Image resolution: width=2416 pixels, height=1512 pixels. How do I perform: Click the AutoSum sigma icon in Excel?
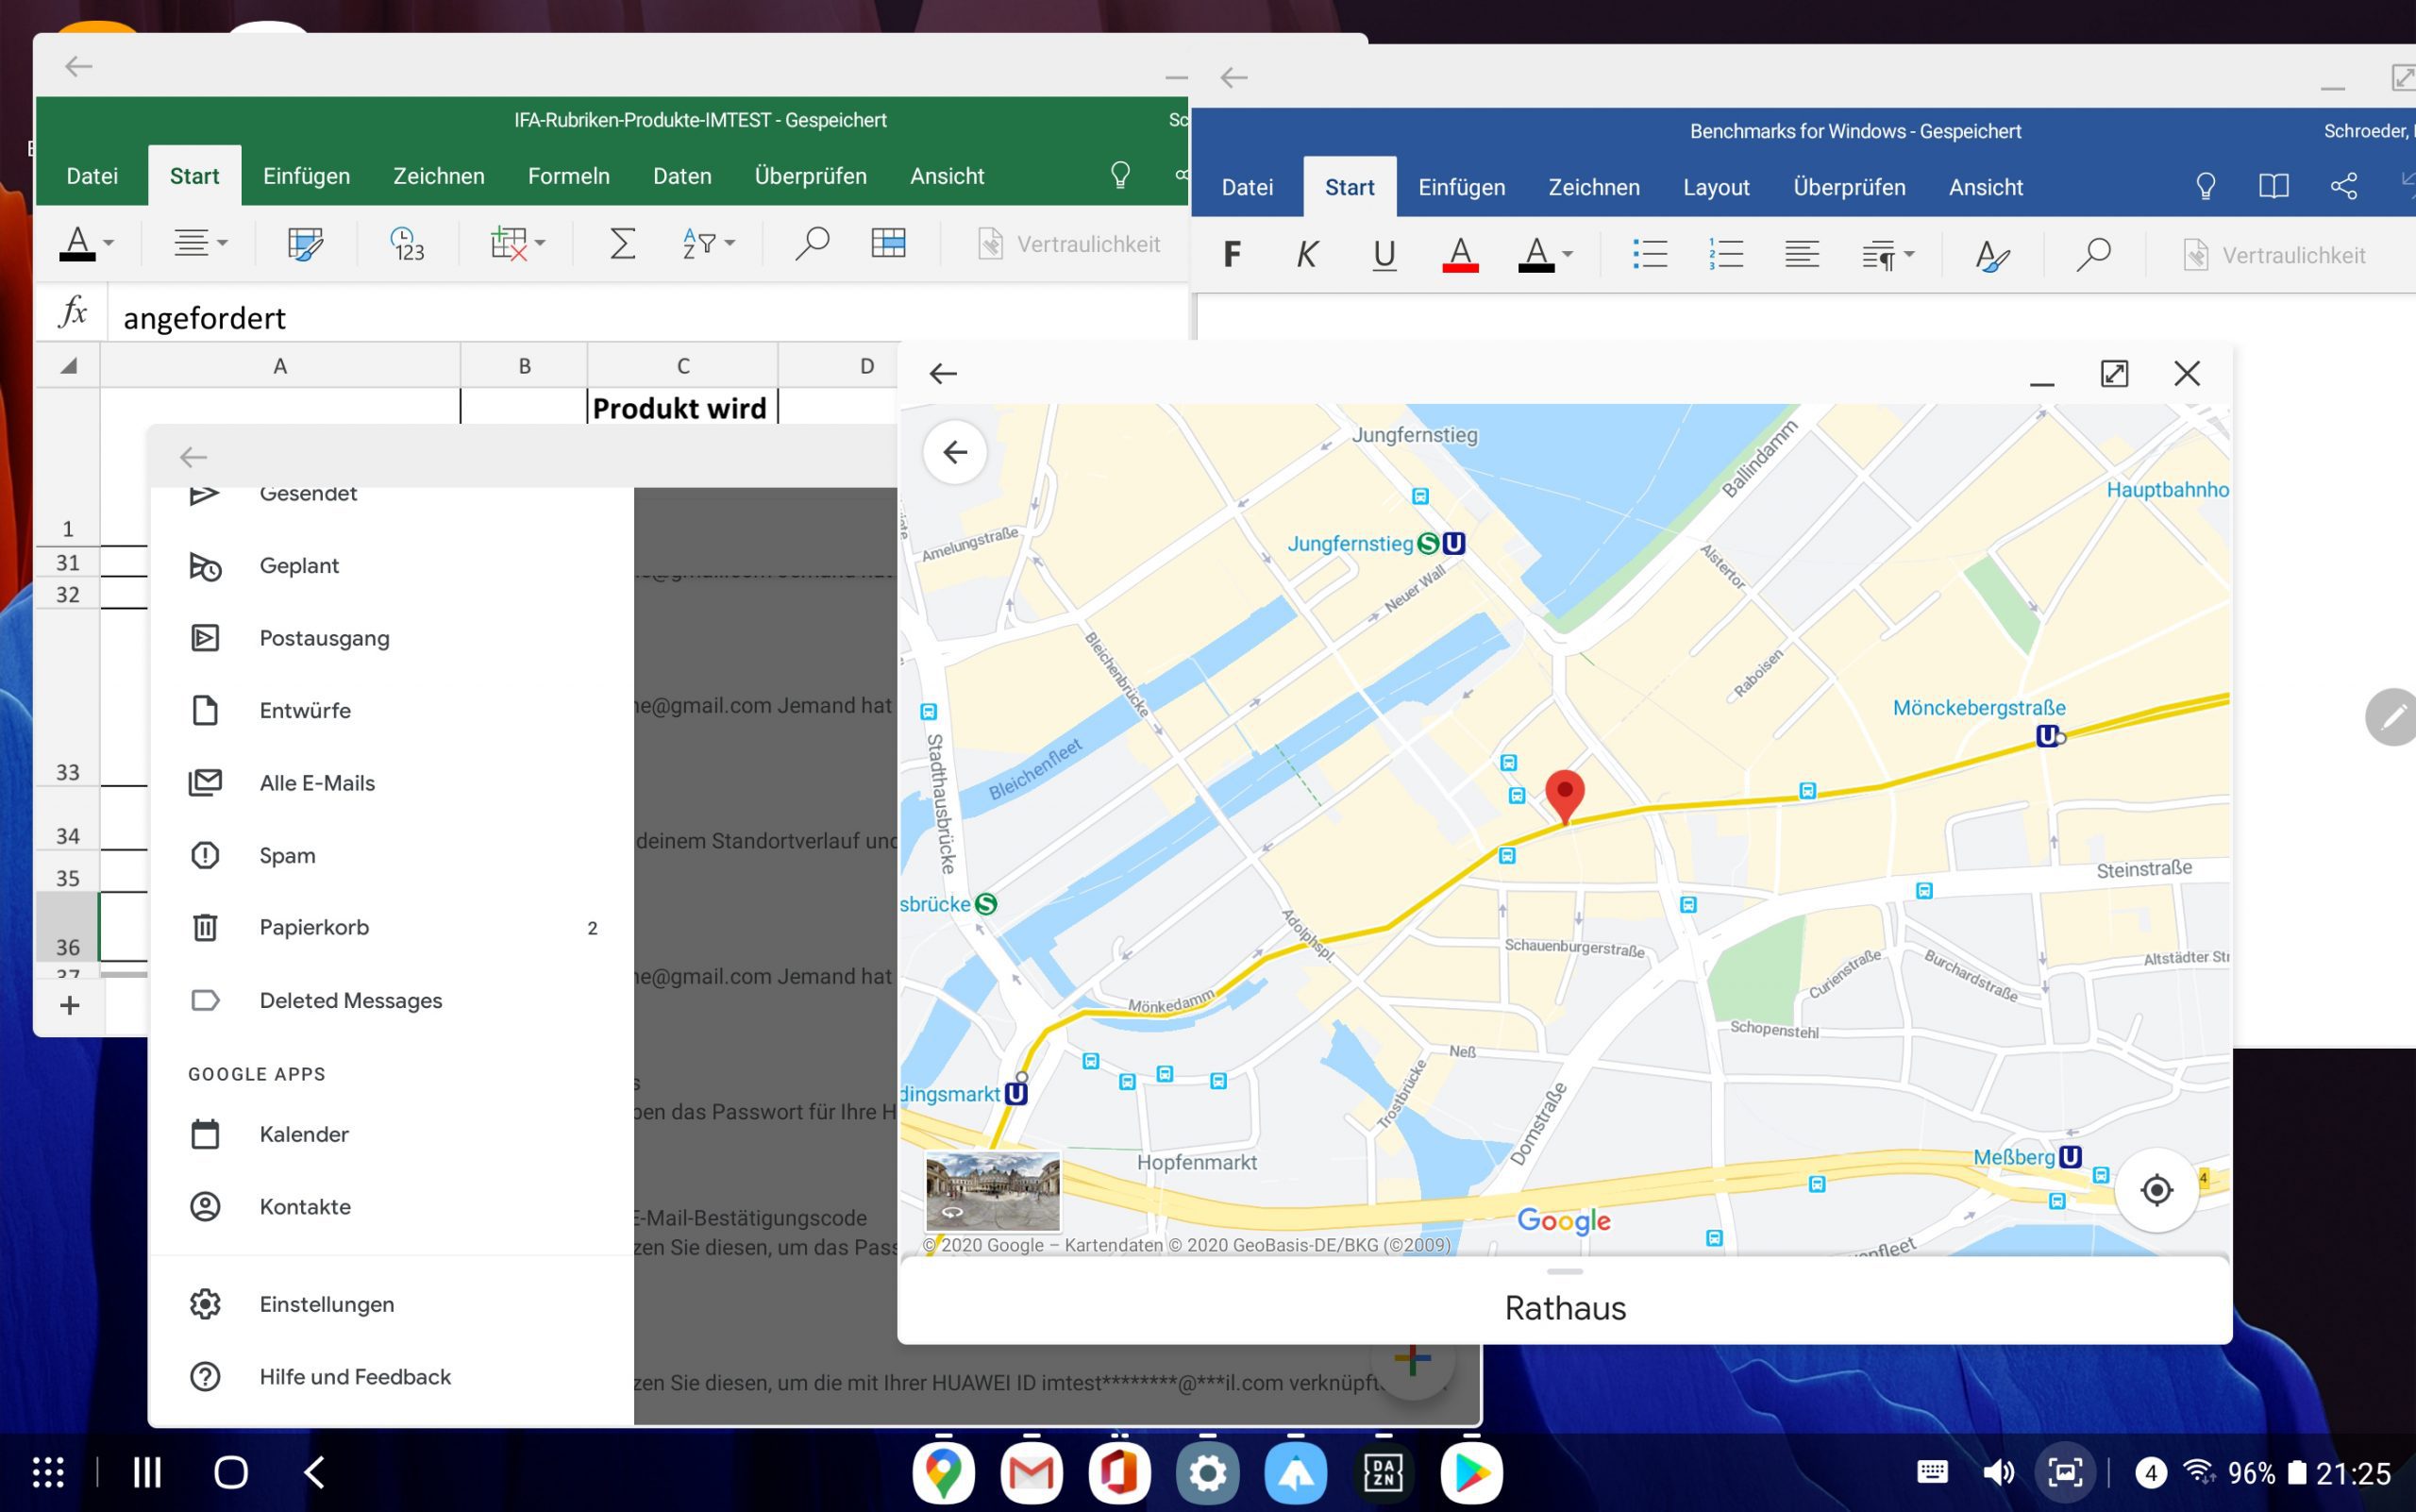point(622,243)
